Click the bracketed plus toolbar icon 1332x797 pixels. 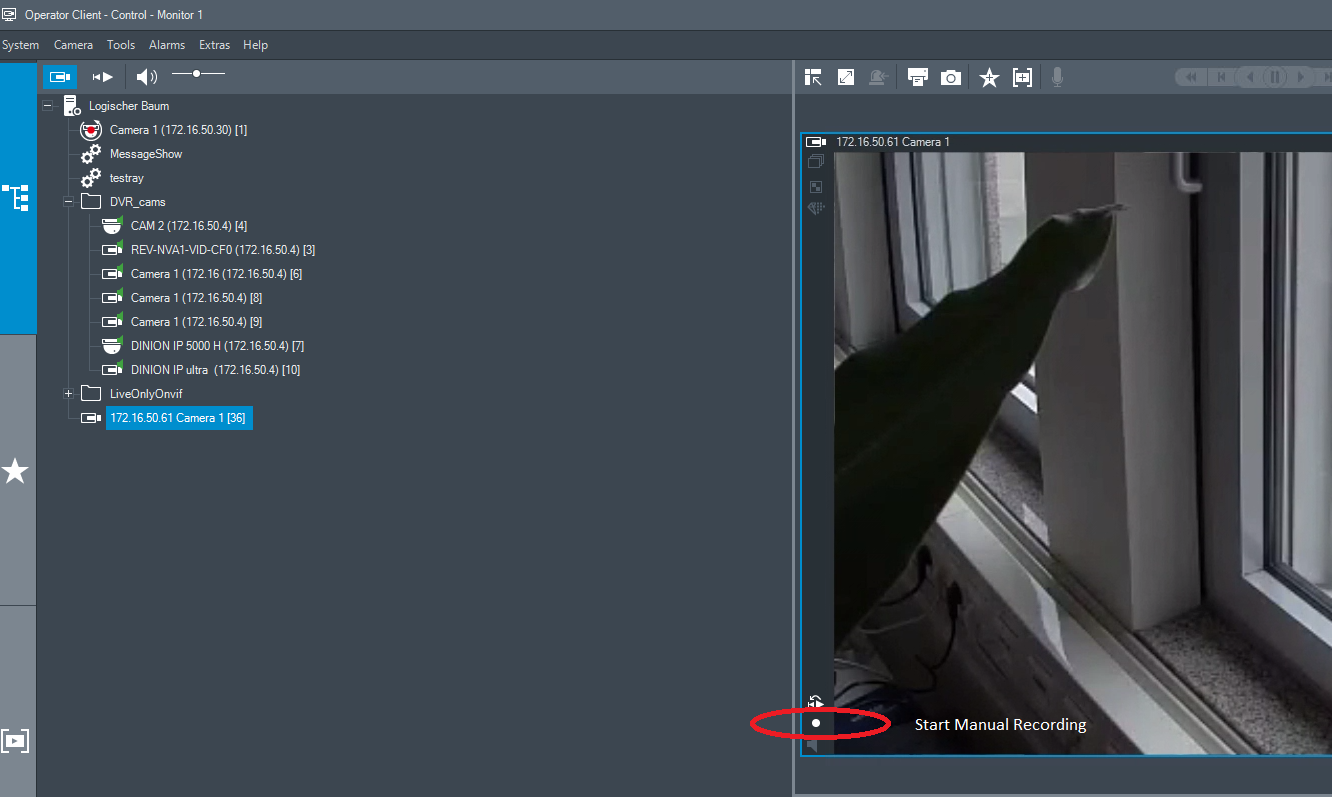point(1022,77)
